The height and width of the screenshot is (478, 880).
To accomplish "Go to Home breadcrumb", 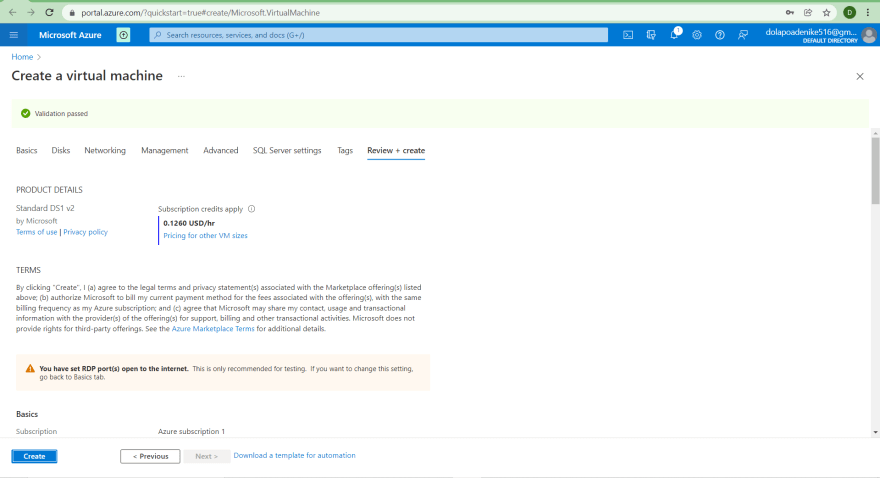I will tap(22, 57).
